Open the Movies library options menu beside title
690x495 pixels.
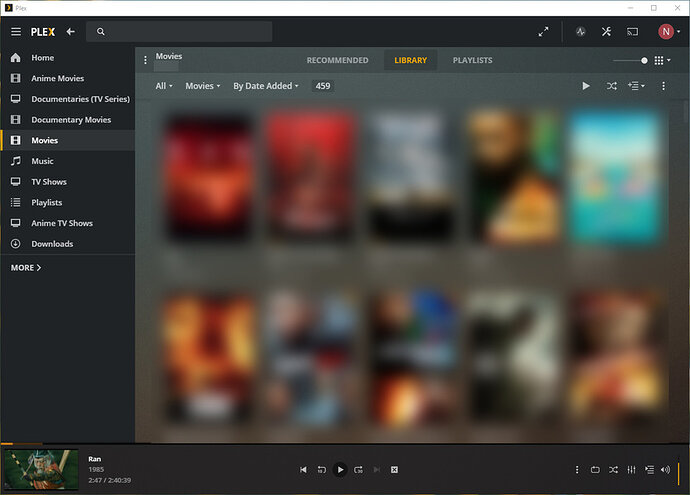pos(145,60)
